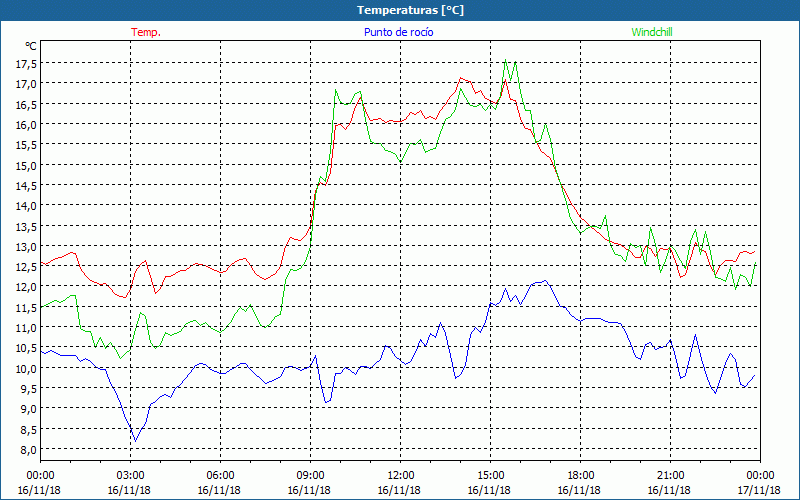Click the '°C' axis unit label

pyautogui.click(x=31, y=46)
